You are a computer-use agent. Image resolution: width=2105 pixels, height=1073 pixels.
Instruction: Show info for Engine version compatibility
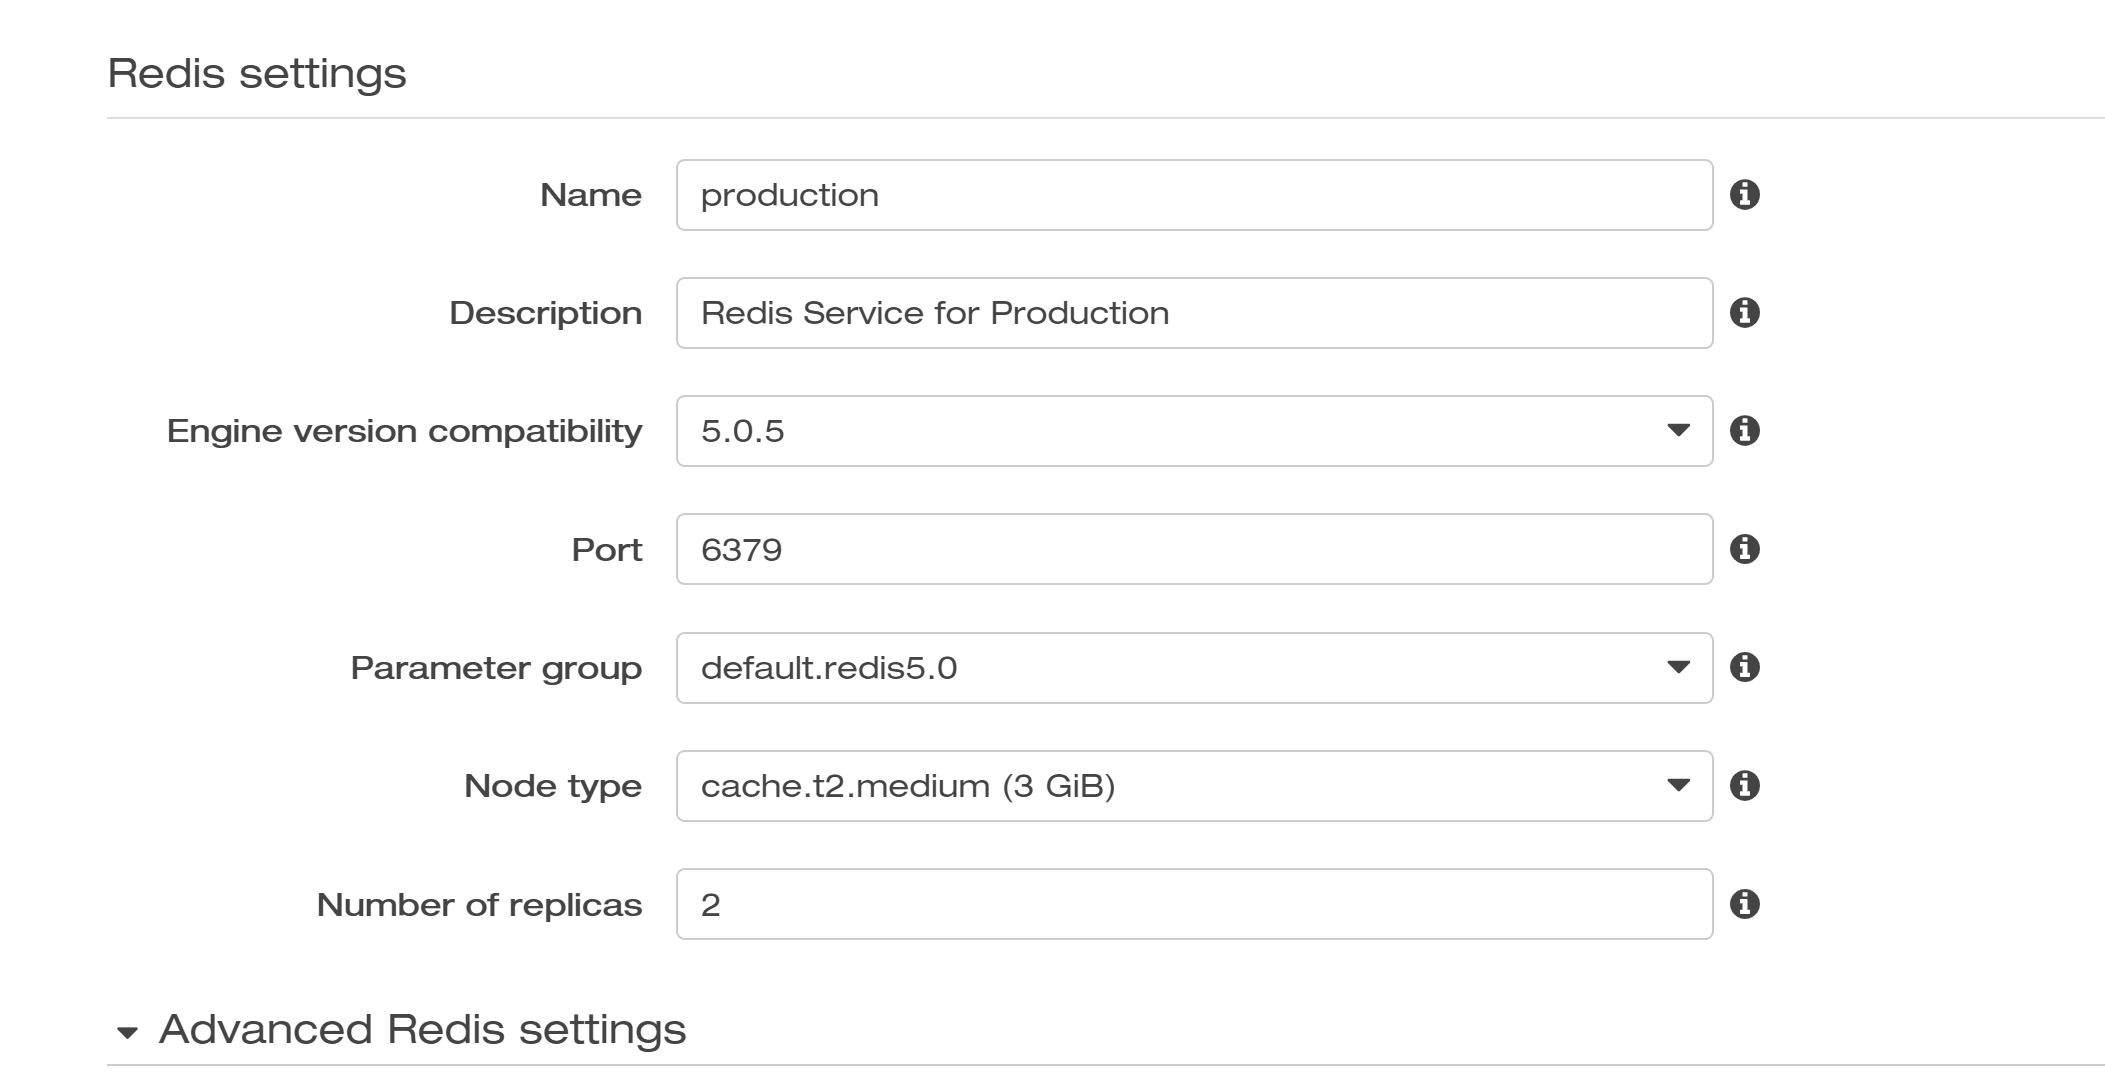pyautogui.click(x=1744, y=431)
